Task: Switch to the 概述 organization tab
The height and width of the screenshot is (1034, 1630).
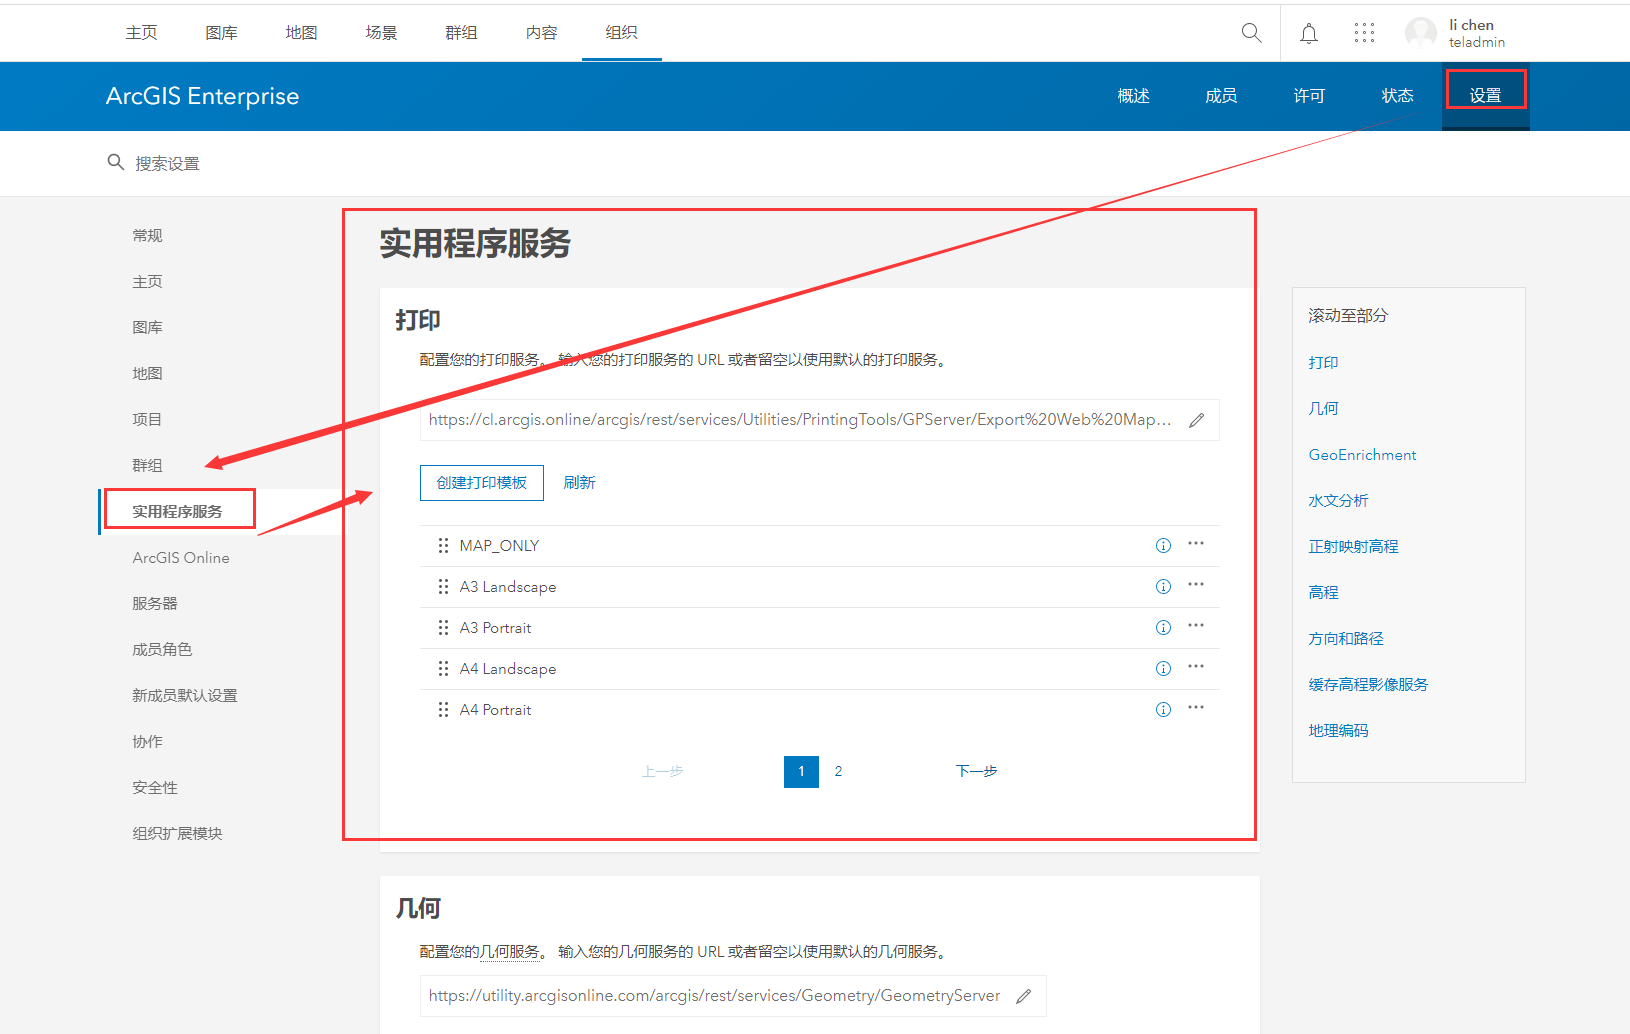Action: [1134, 96]
